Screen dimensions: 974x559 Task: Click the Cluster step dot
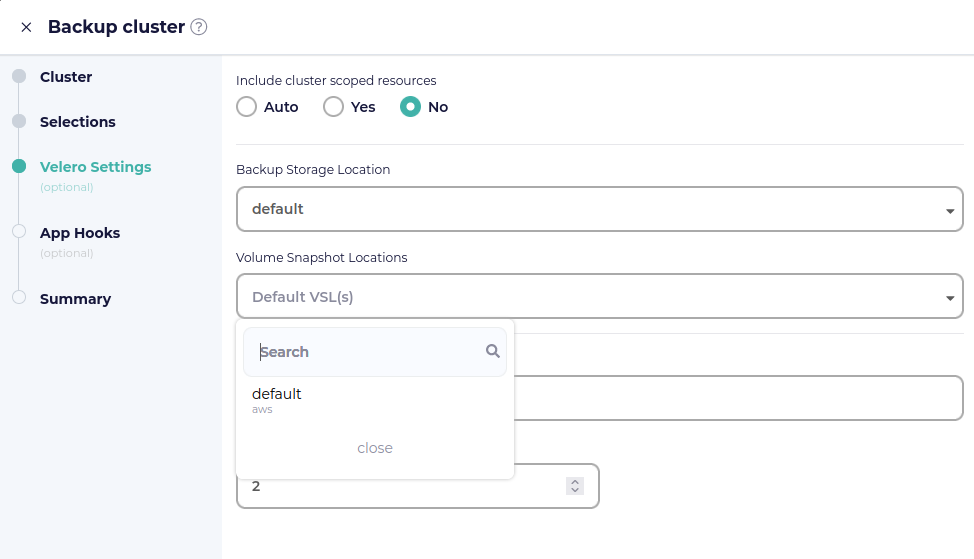click(19, 76)
